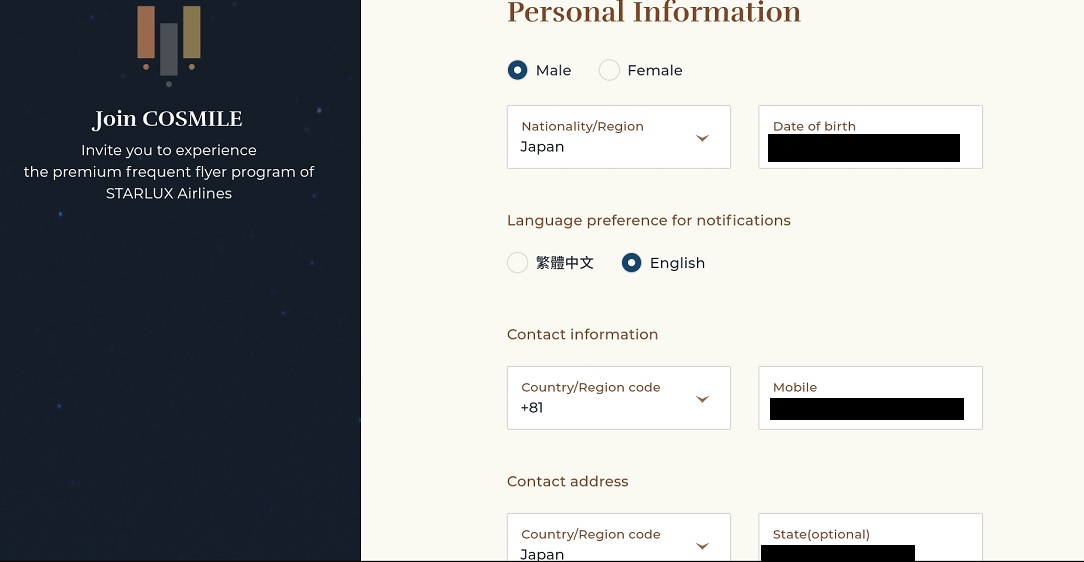1084x562 pixels.
Task: Click the STARLUX Airlines text line
Action: [169, 194]
